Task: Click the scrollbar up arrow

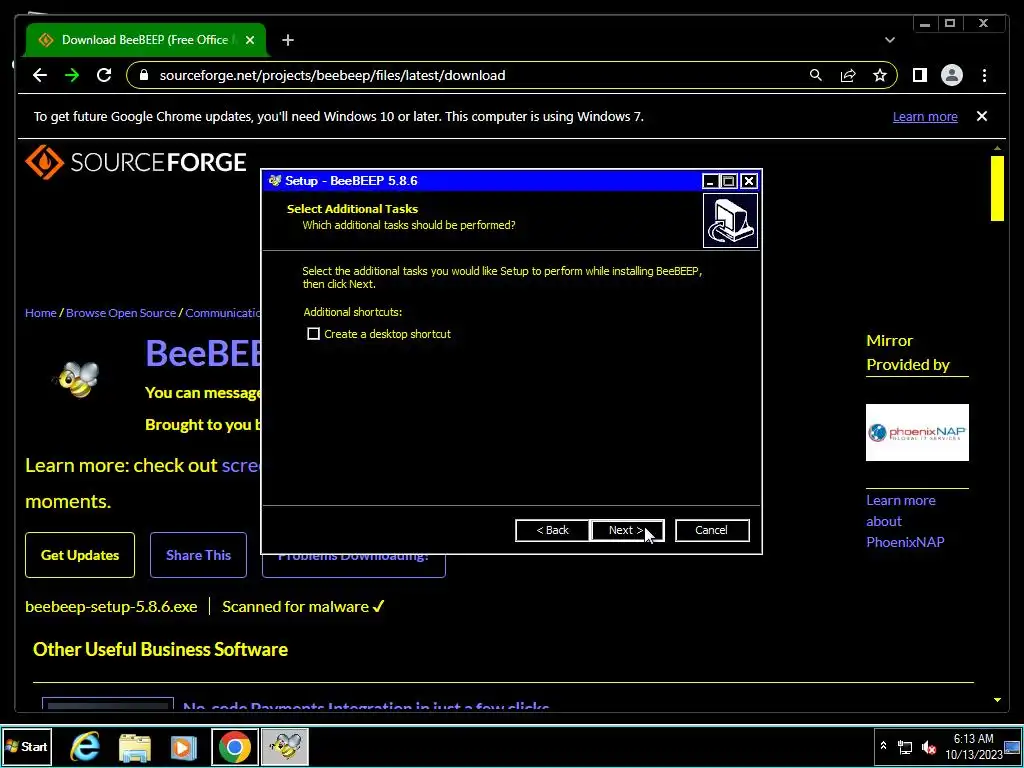Action: [997, 148]
